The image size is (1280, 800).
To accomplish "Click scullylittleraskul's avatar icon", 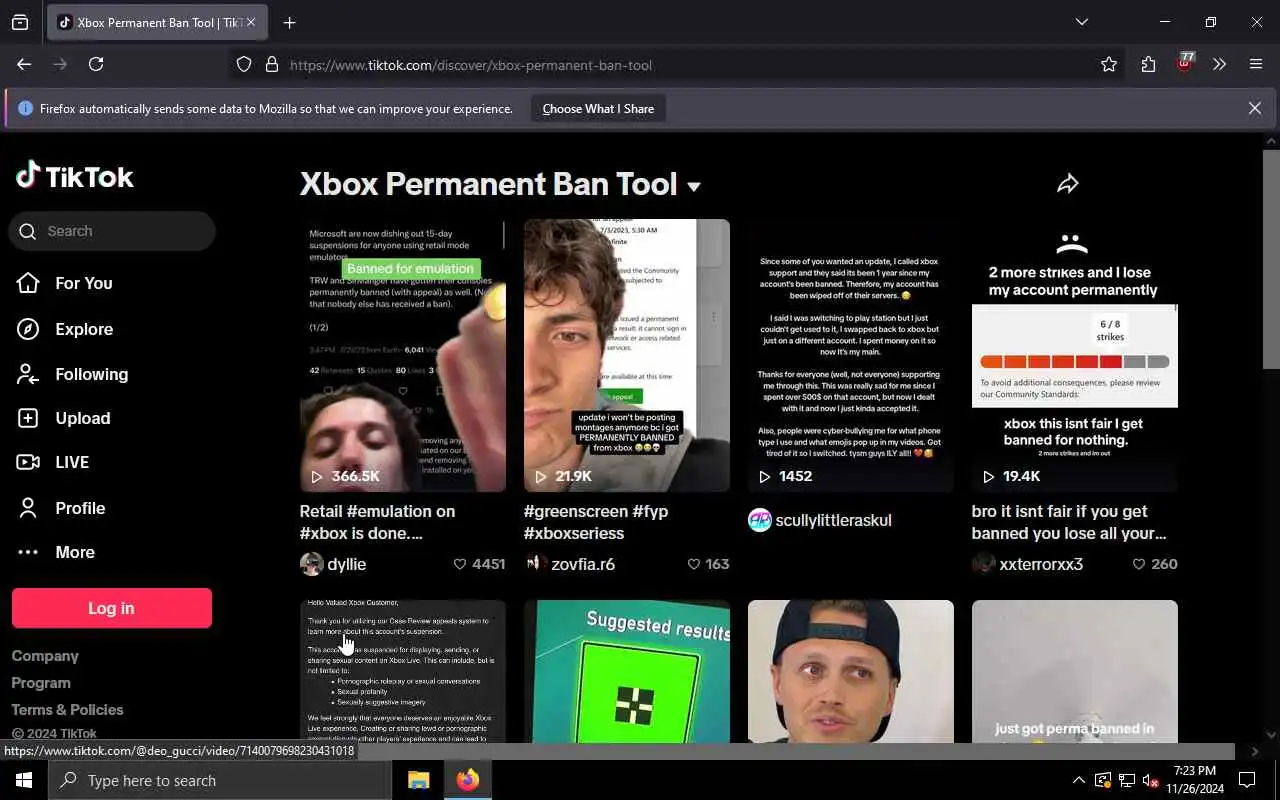I will 760,520.
